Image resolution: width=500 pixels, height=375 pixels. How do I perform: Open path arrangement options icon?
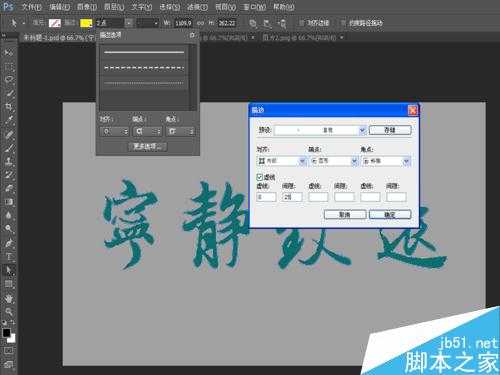click(282, 23)
